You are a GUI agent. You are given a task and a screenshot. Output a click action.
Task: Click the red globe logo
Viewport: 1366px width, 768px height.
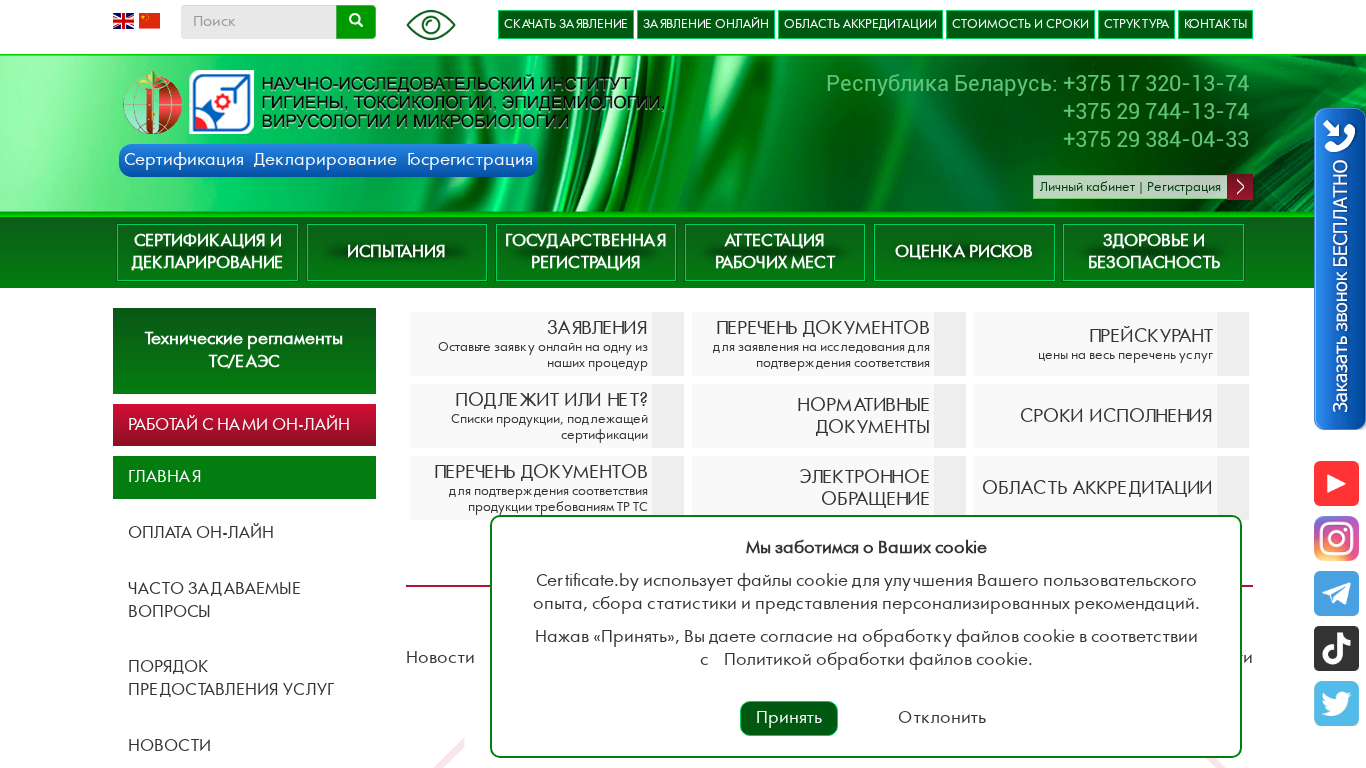[x=153, y=103]
